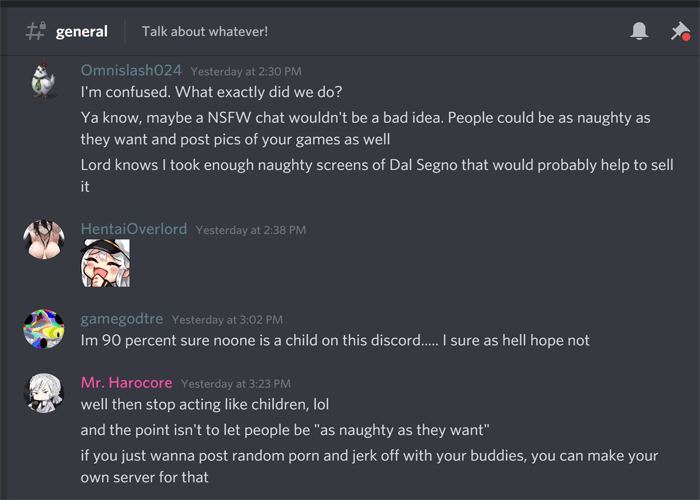
Task: Click gamegodtre's colorful avatar
Action: 43,330
